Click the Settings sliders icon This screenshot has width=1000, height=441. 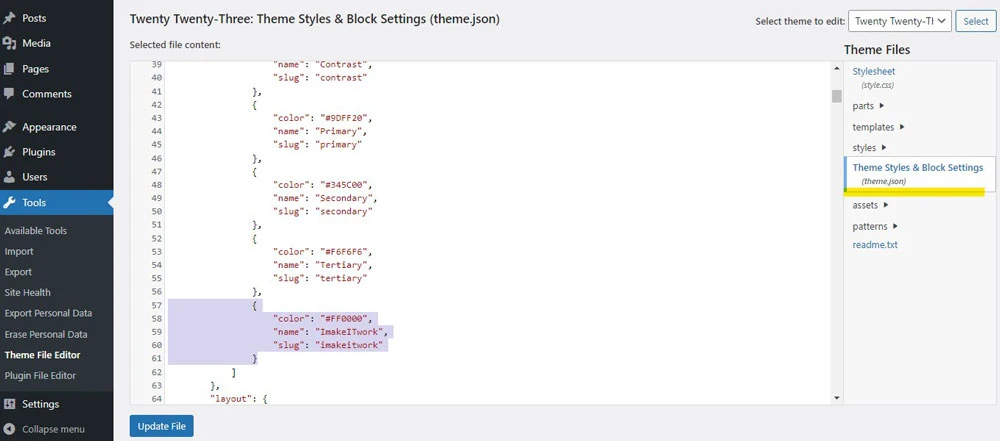(9, 404)
